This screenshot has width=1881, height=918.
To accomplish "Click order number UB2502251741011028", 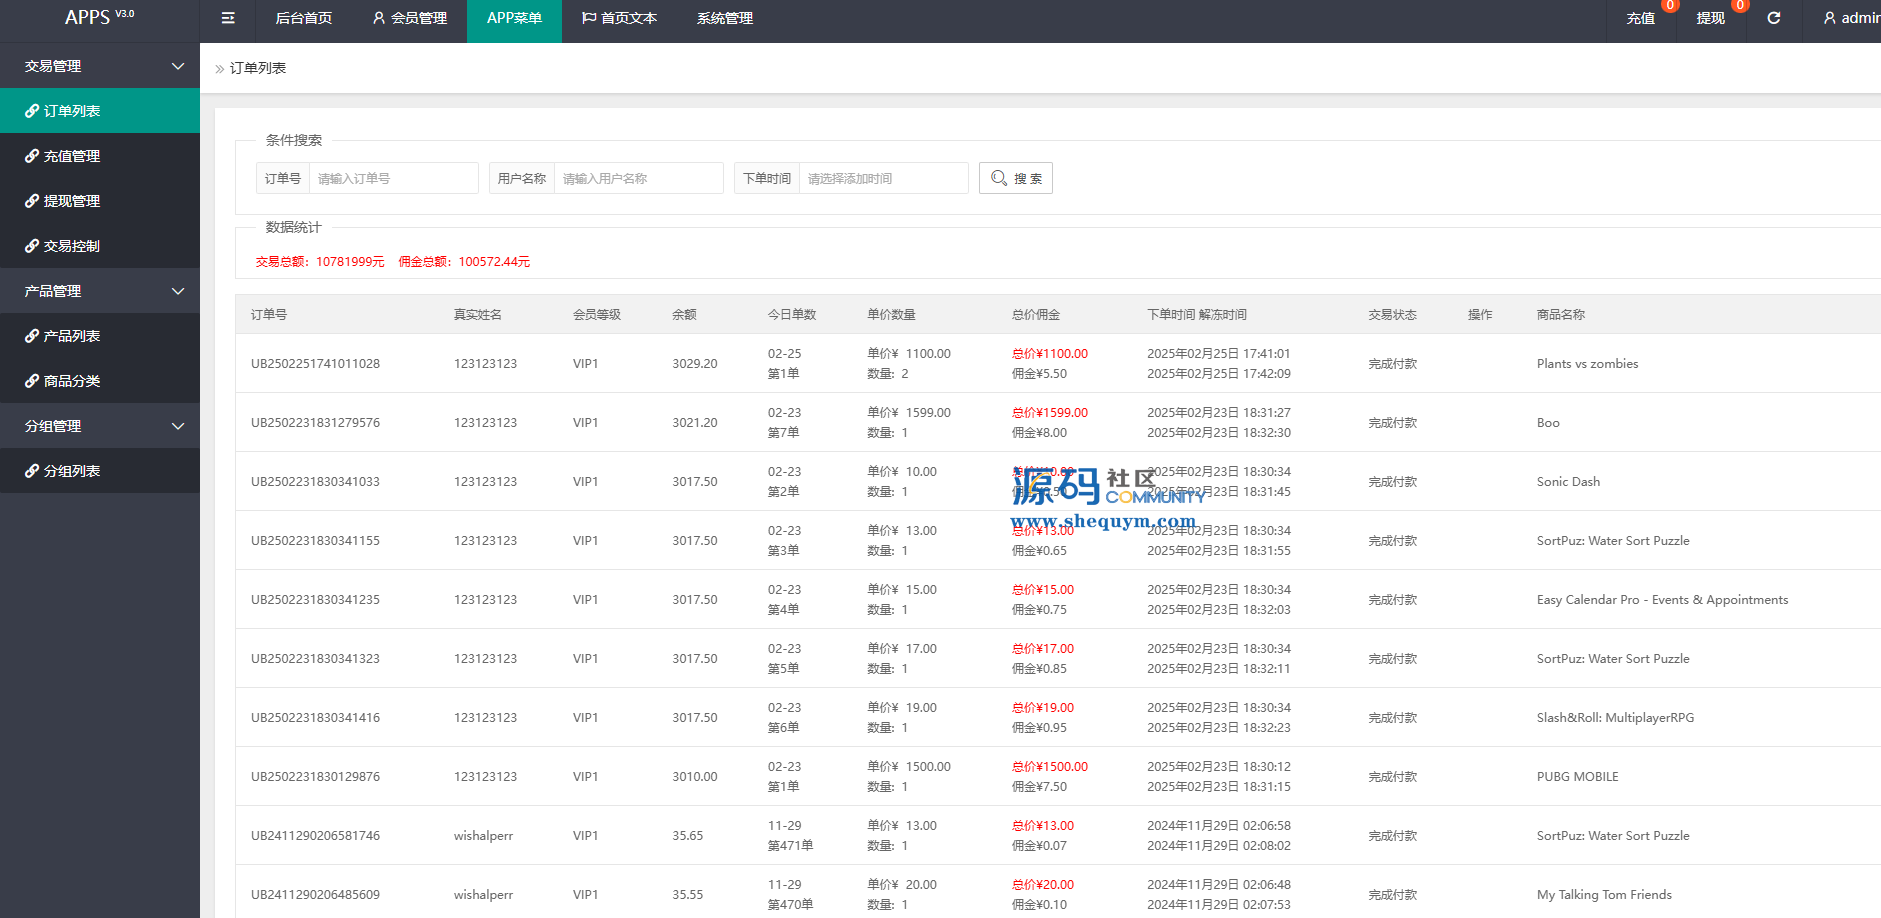I will pos(315,364).
